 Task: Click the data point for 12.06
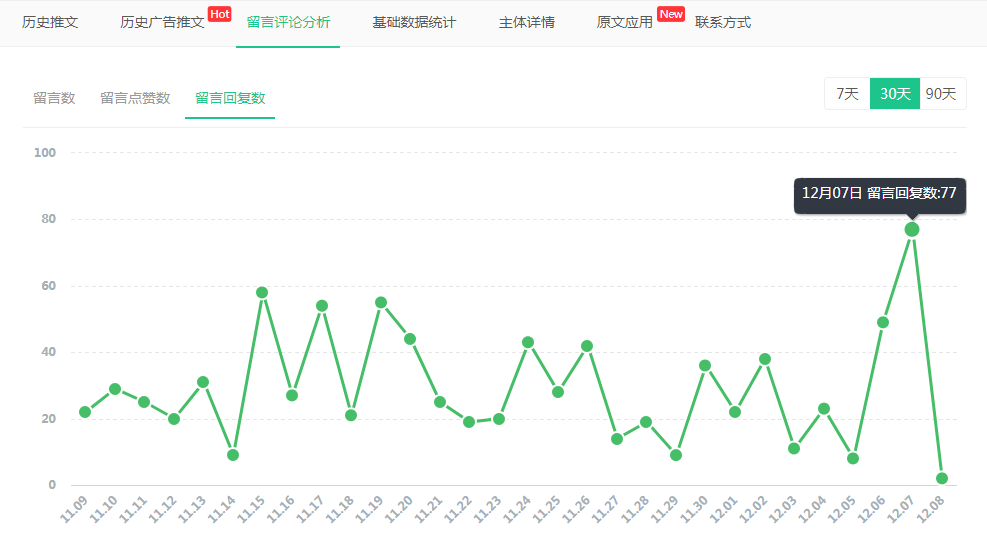click(x=883, y=322)
